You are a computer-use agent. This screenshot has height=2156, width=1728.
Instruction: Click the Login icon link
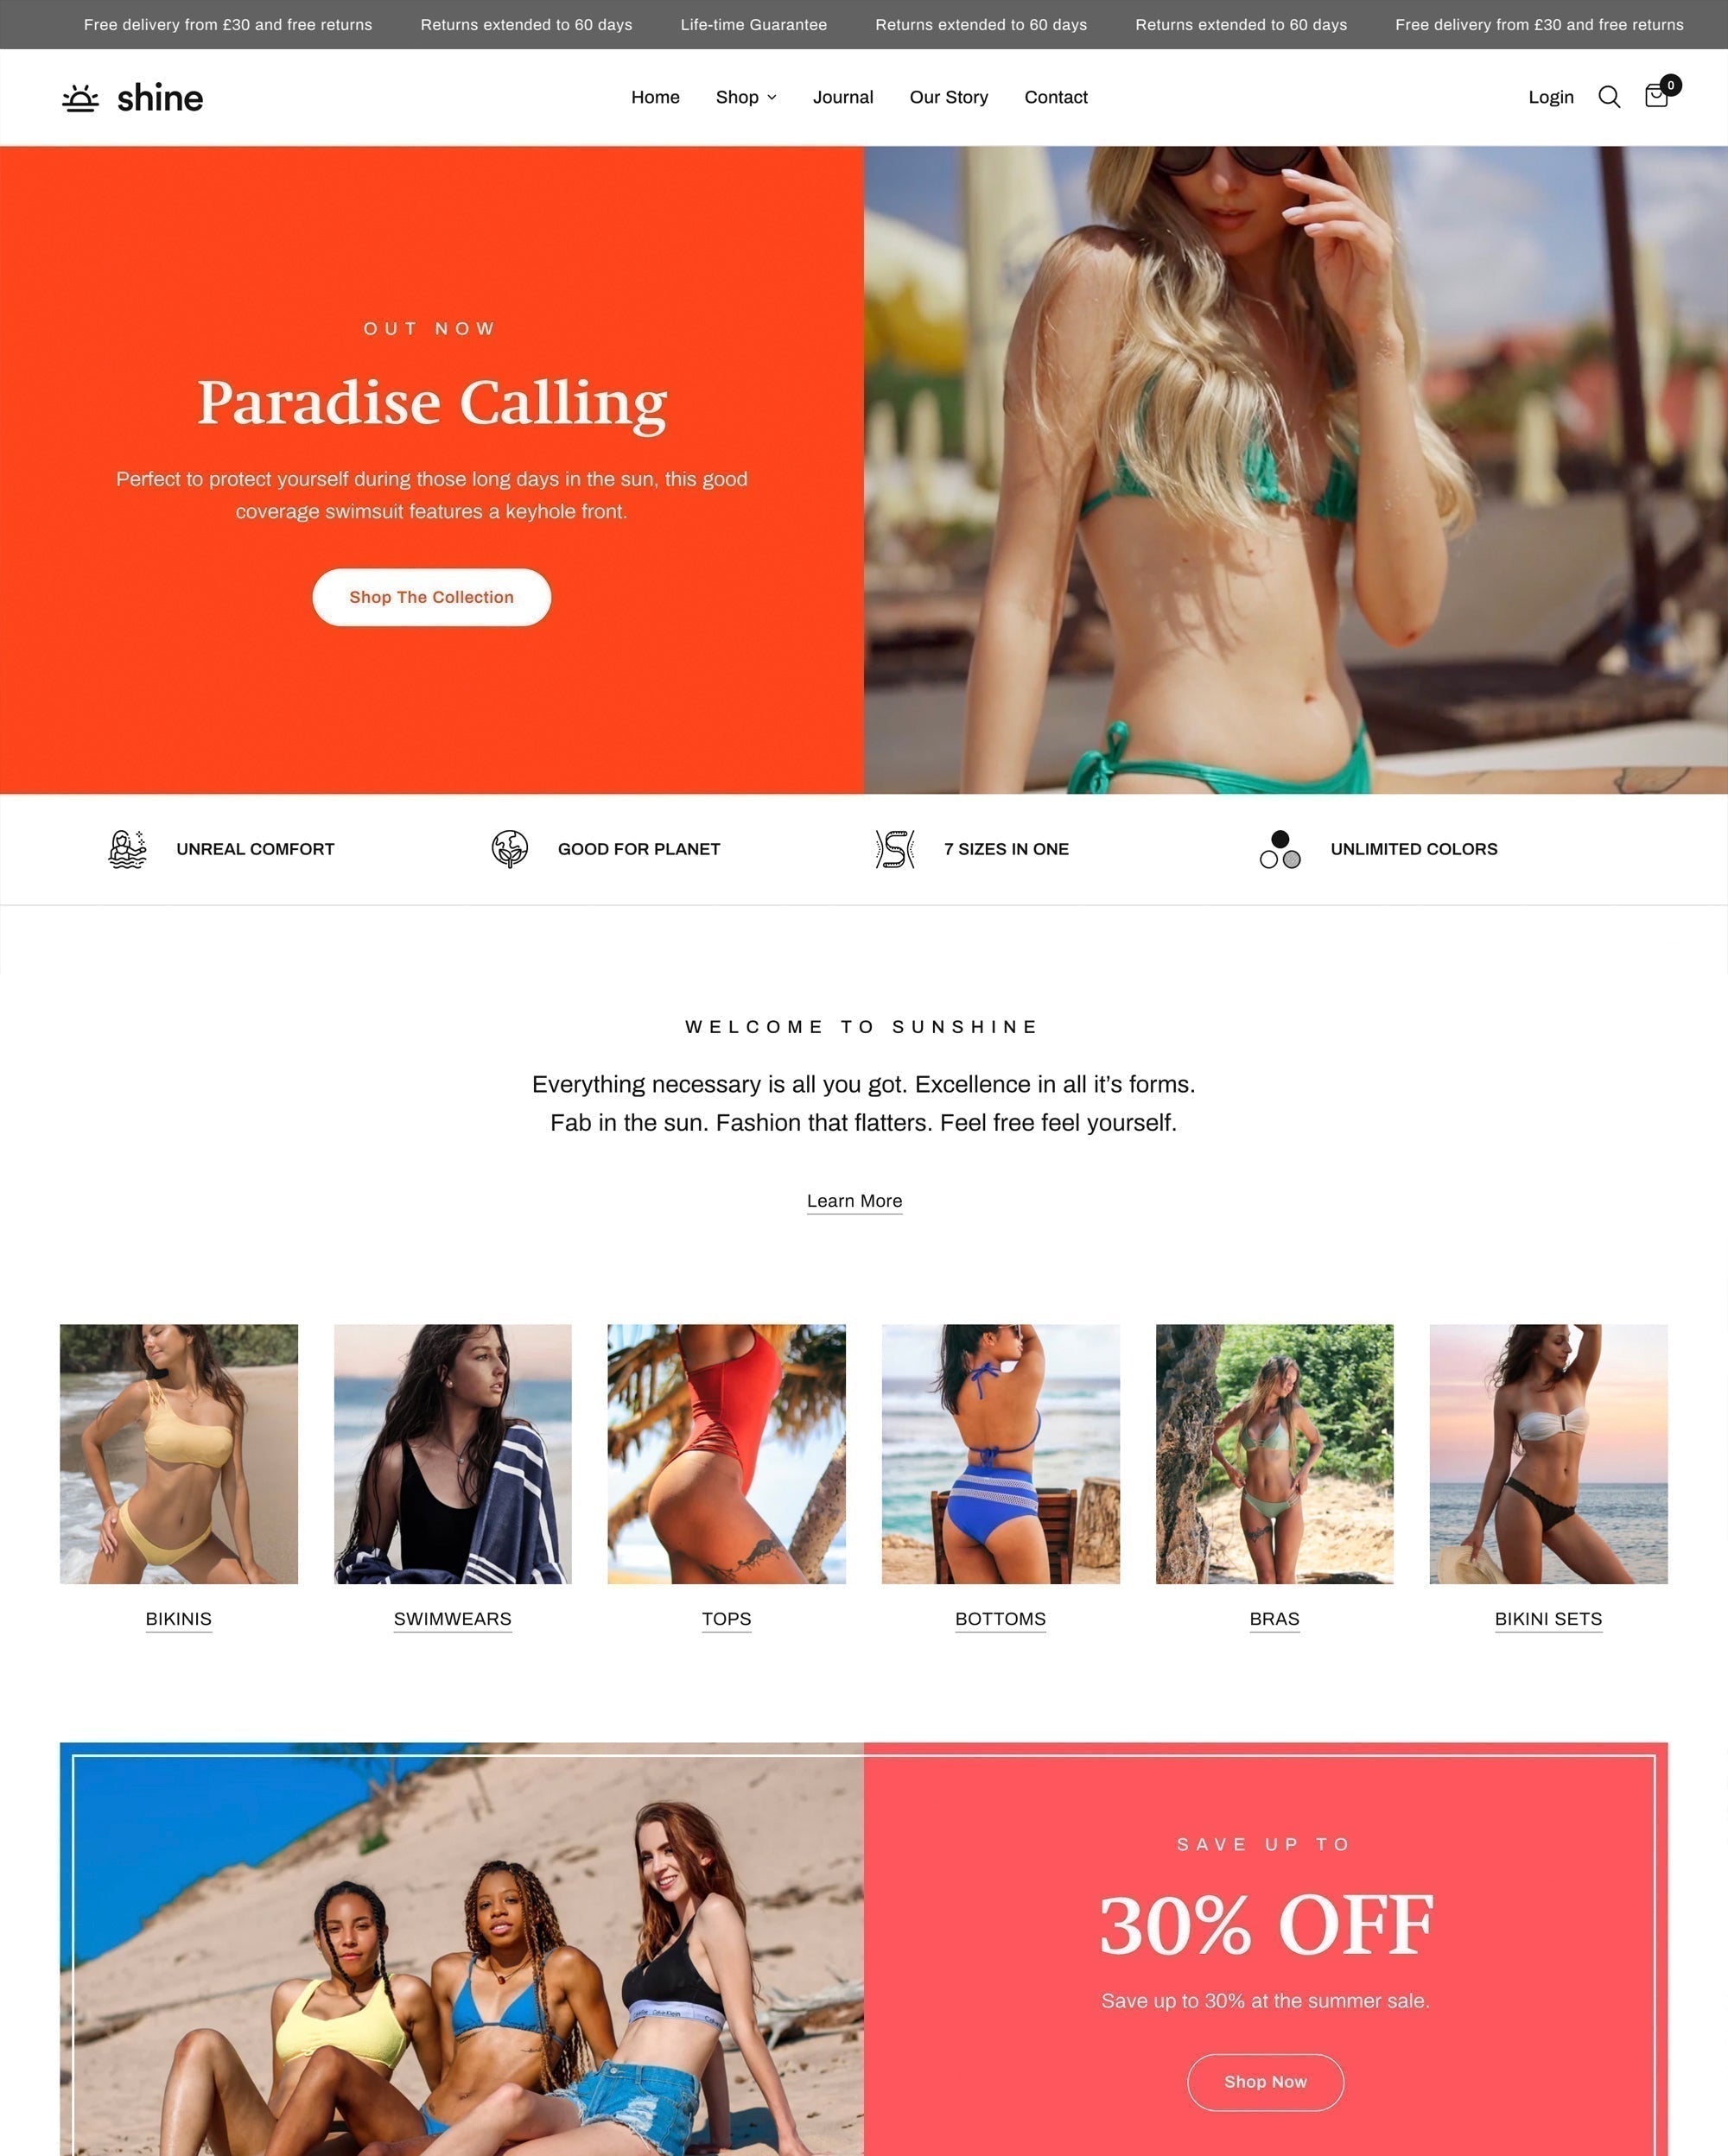[x=1550, y=97]
